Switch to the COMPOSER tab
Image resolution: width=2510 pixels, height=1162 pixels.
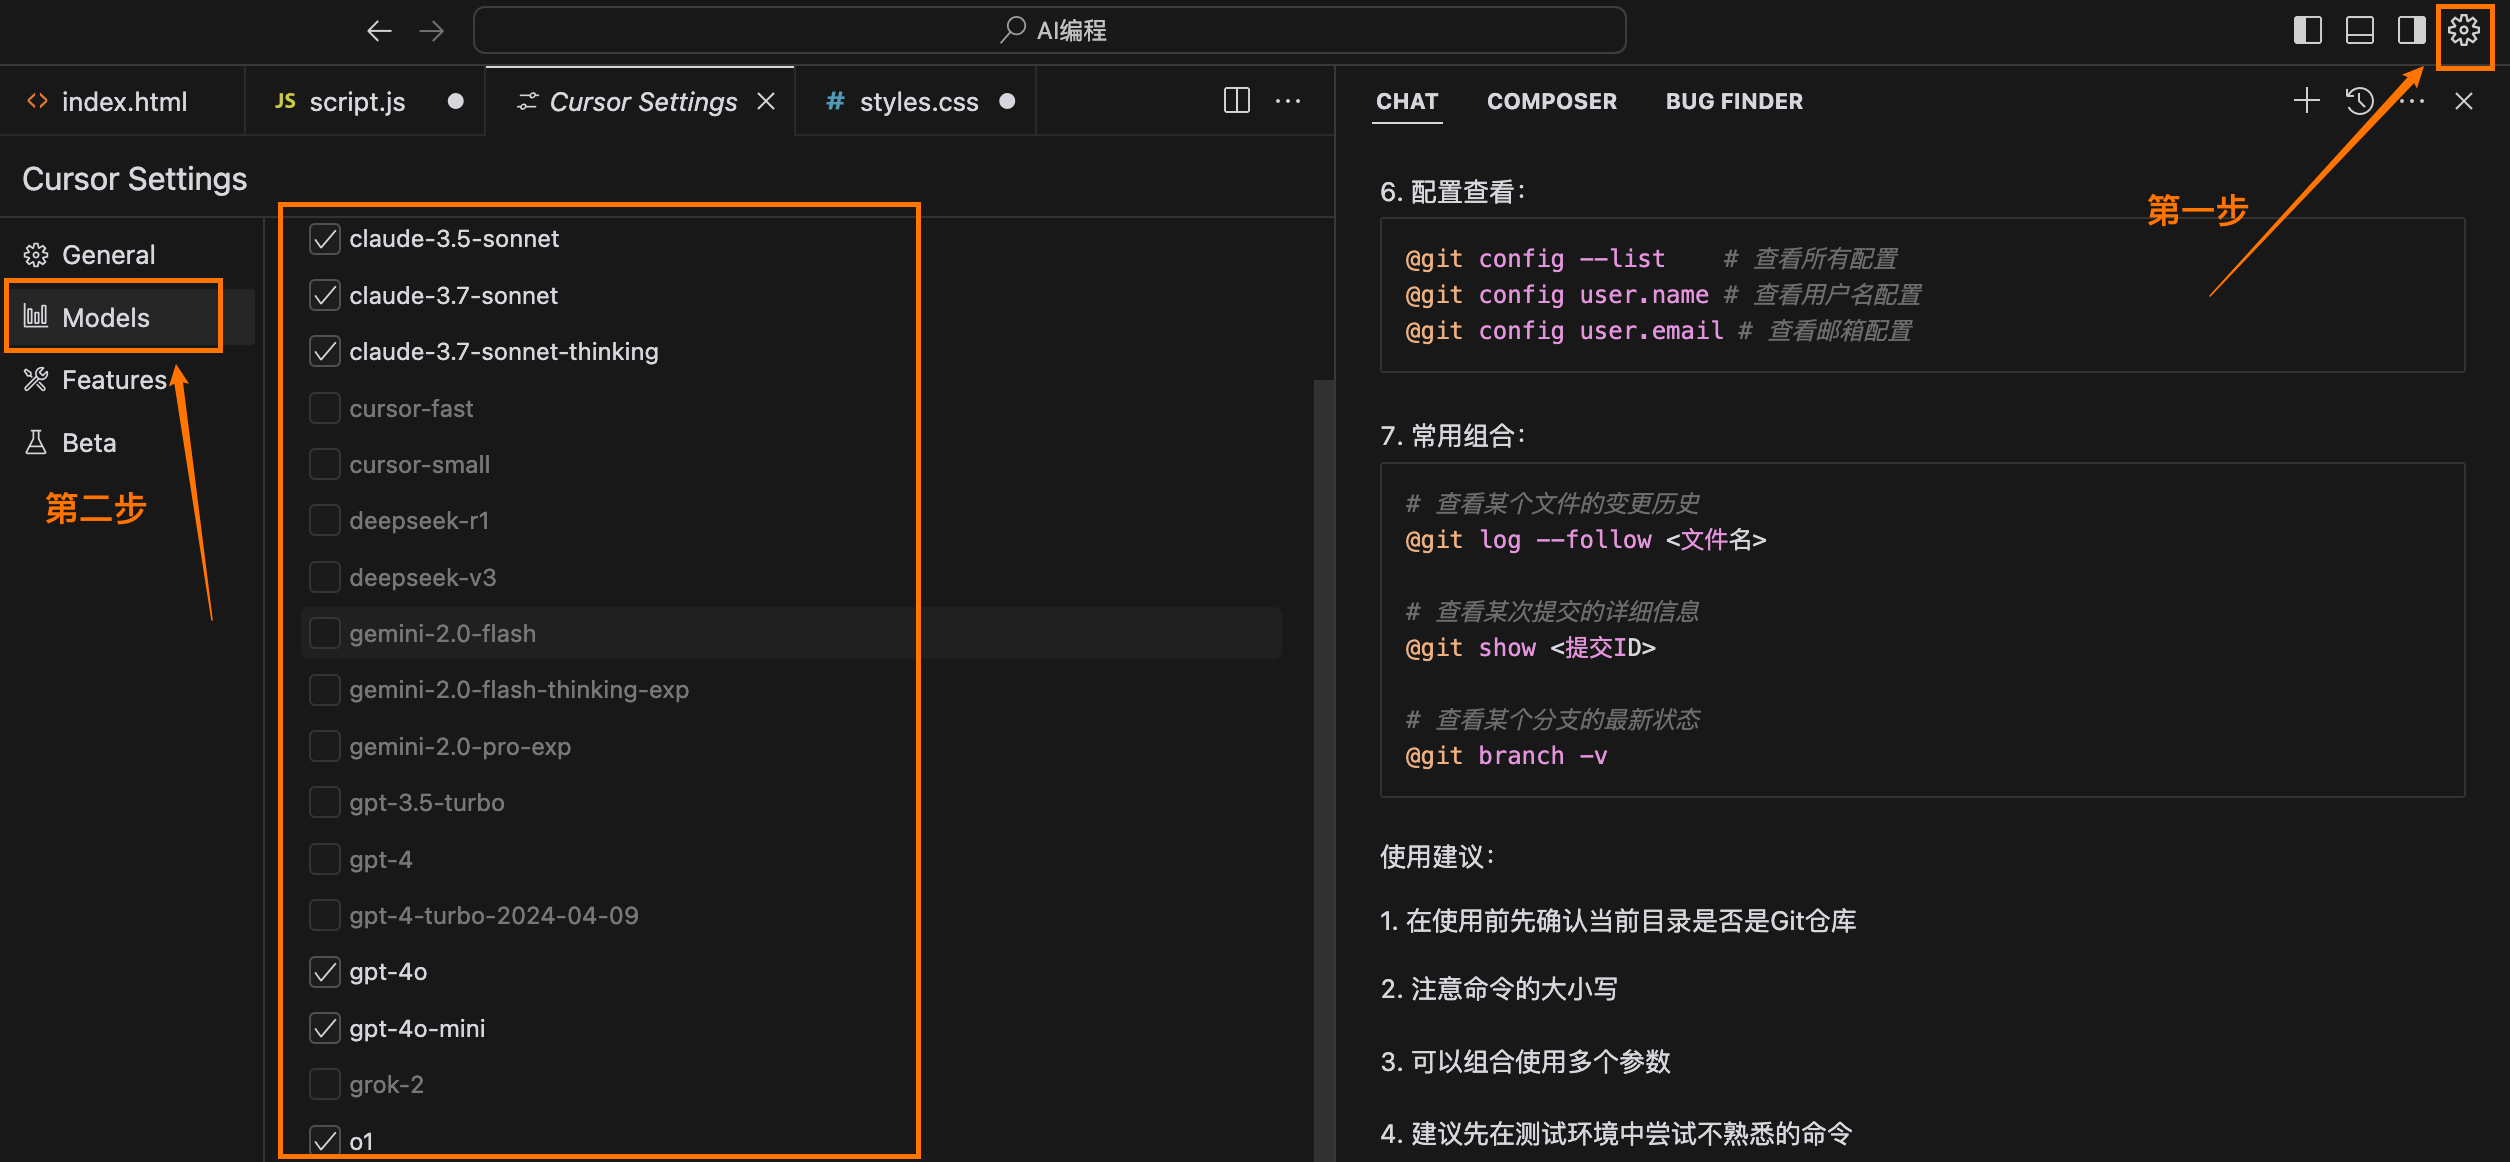[x=1551, y=101]
